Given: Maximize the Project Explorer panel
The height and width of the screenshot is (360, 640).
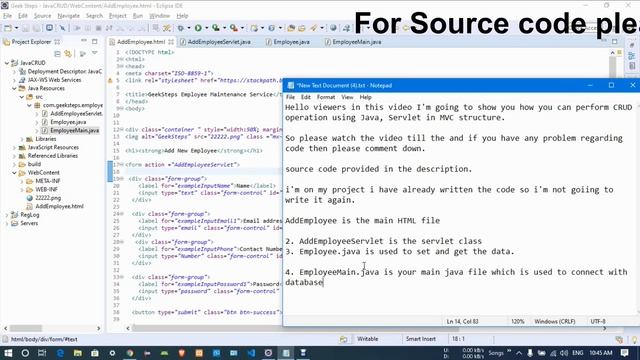Looking at the screenshot, I should [x=94, y=41].
